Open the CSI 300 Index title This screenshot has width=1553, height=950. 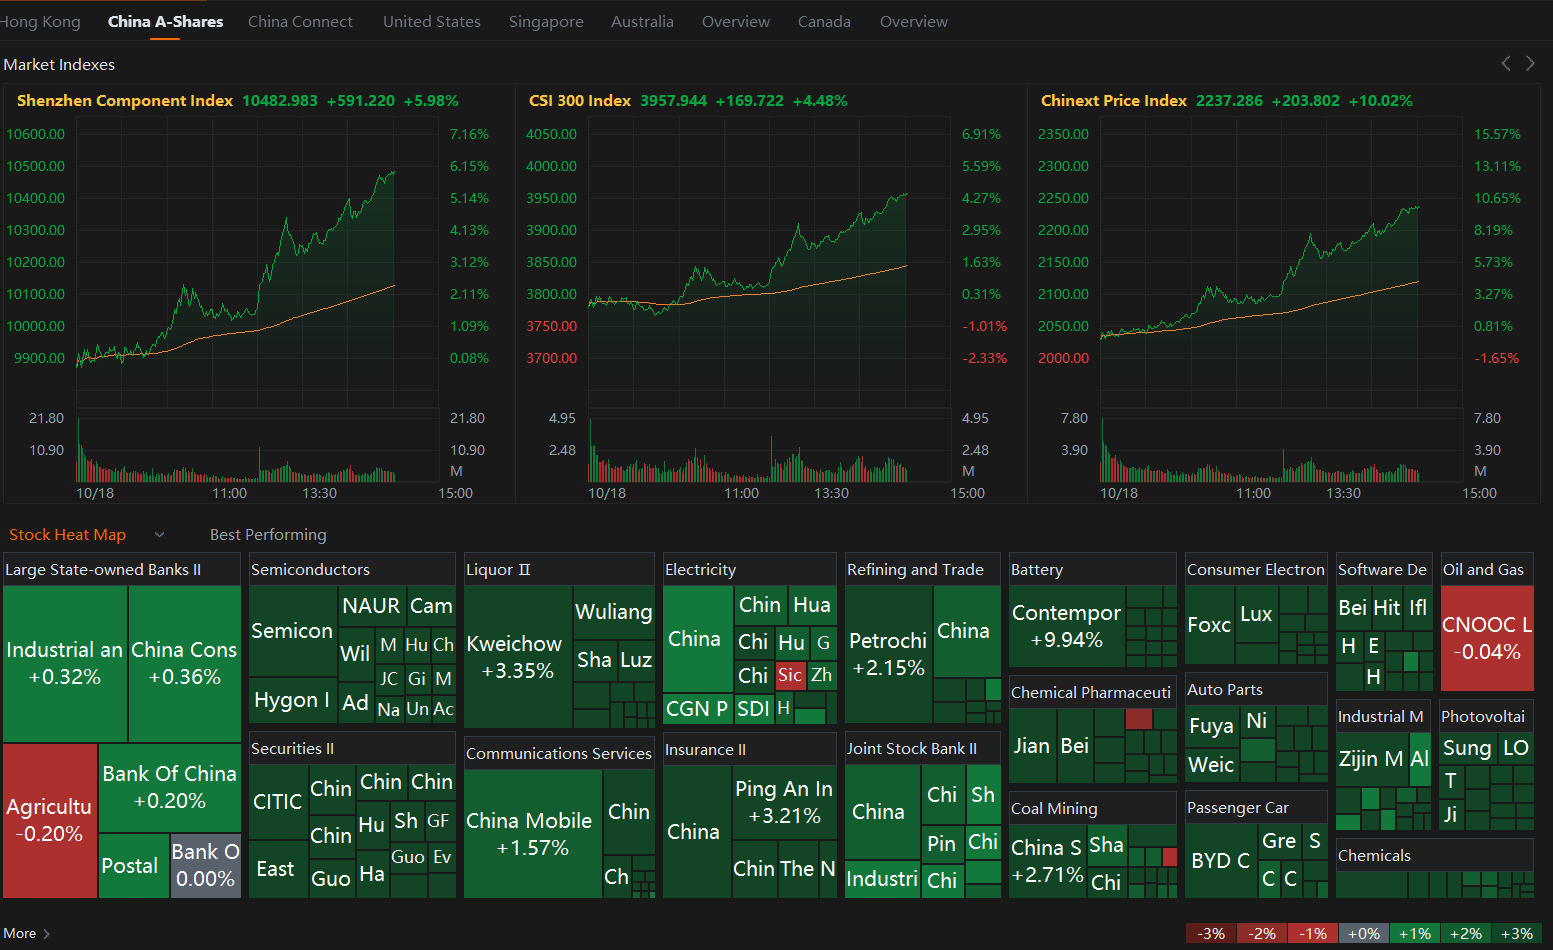coord(580,101)
